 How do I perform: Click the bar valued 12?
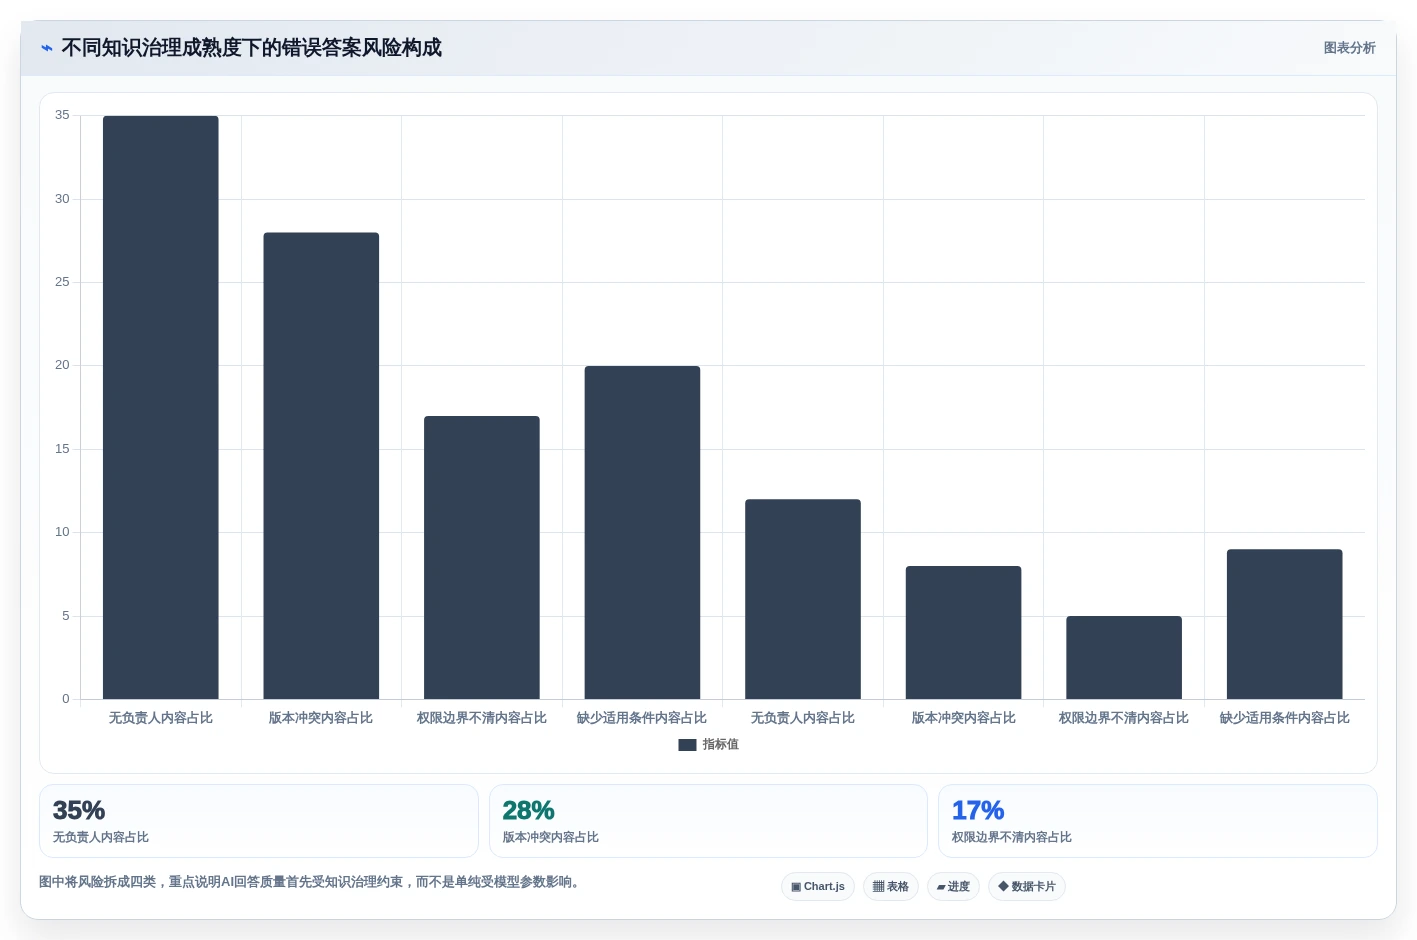(x=803, y=599)
